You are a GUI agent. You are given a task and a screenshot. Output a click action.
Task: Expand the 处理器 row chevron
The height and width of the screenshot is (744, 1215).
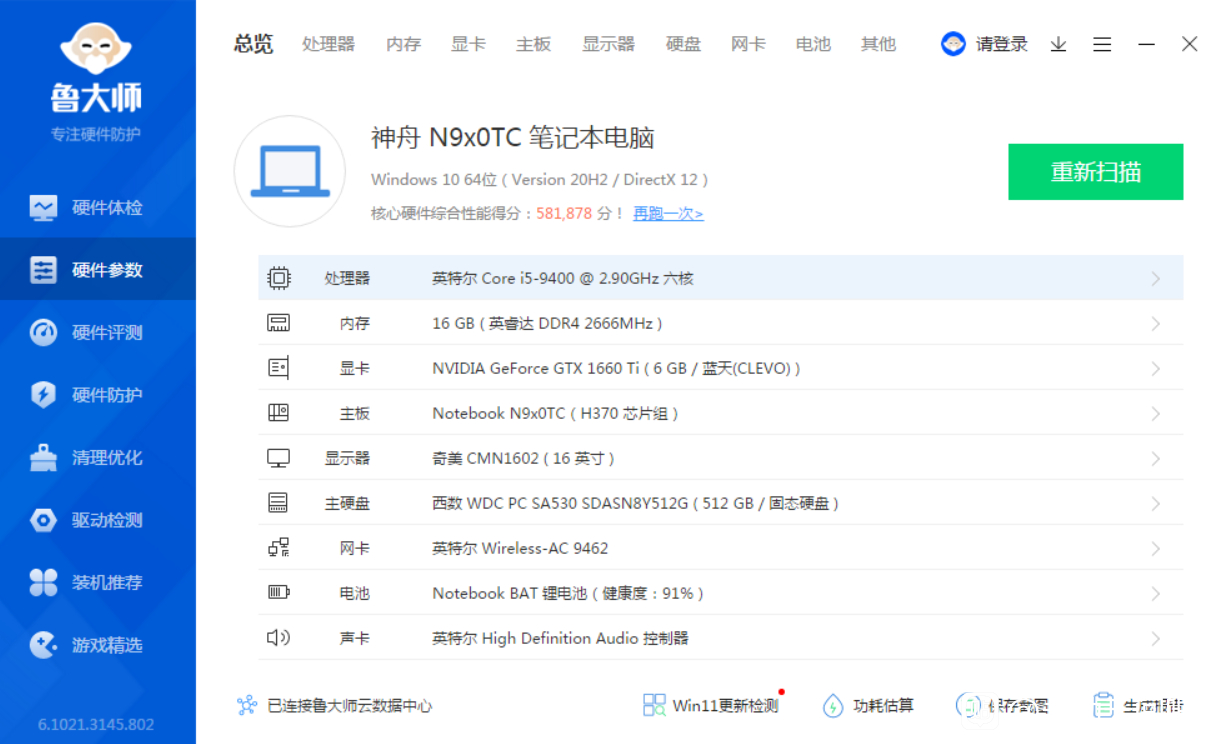(1156, 279)
